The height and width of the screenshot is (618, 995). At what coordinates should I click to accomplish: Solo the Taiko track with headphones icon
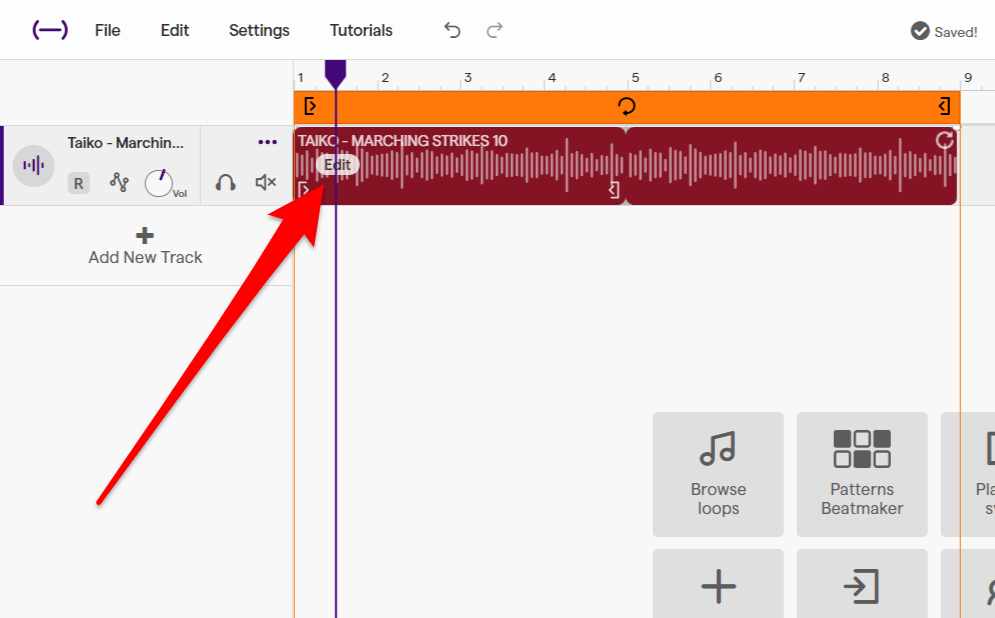[x=225, y=183]
